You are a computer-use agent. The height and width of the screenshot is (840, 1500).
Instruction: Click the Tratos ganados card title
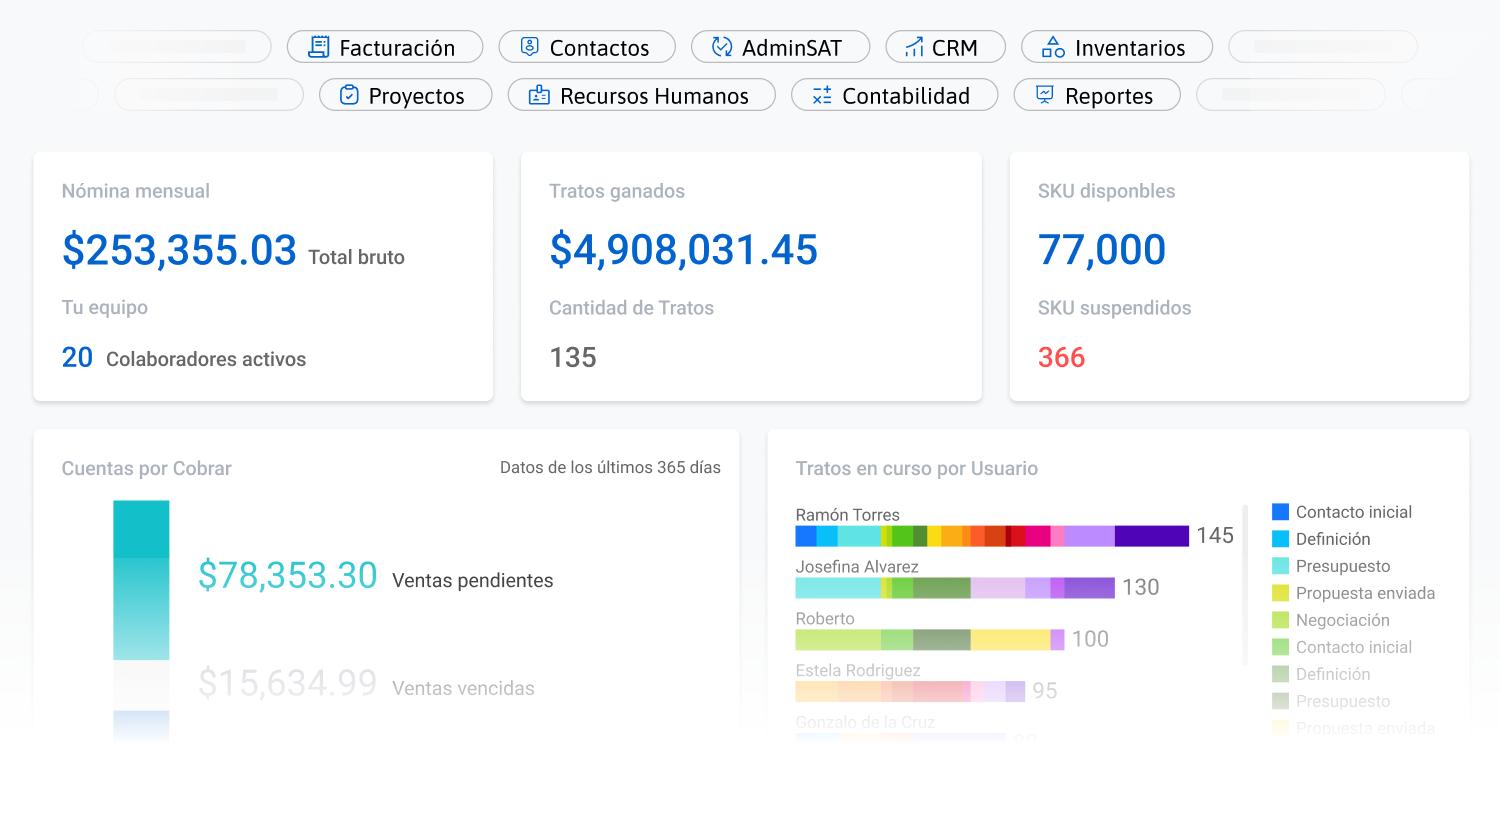(x=617, y=191)
